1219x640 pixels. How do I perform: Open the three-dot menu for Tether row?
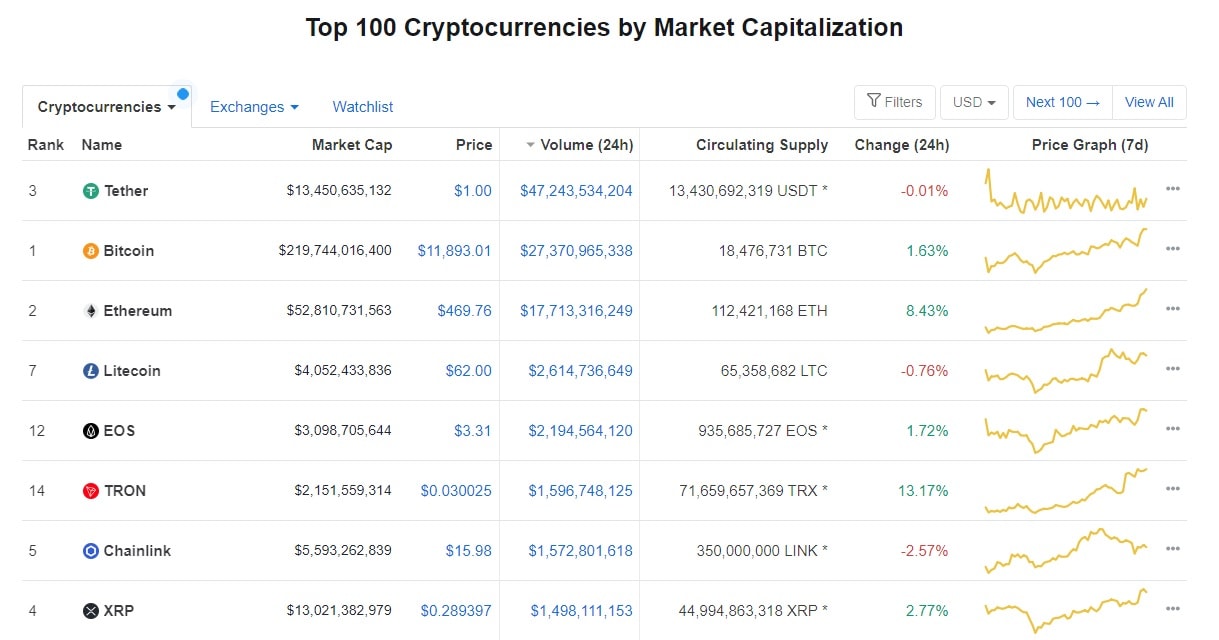(1173, 189)
